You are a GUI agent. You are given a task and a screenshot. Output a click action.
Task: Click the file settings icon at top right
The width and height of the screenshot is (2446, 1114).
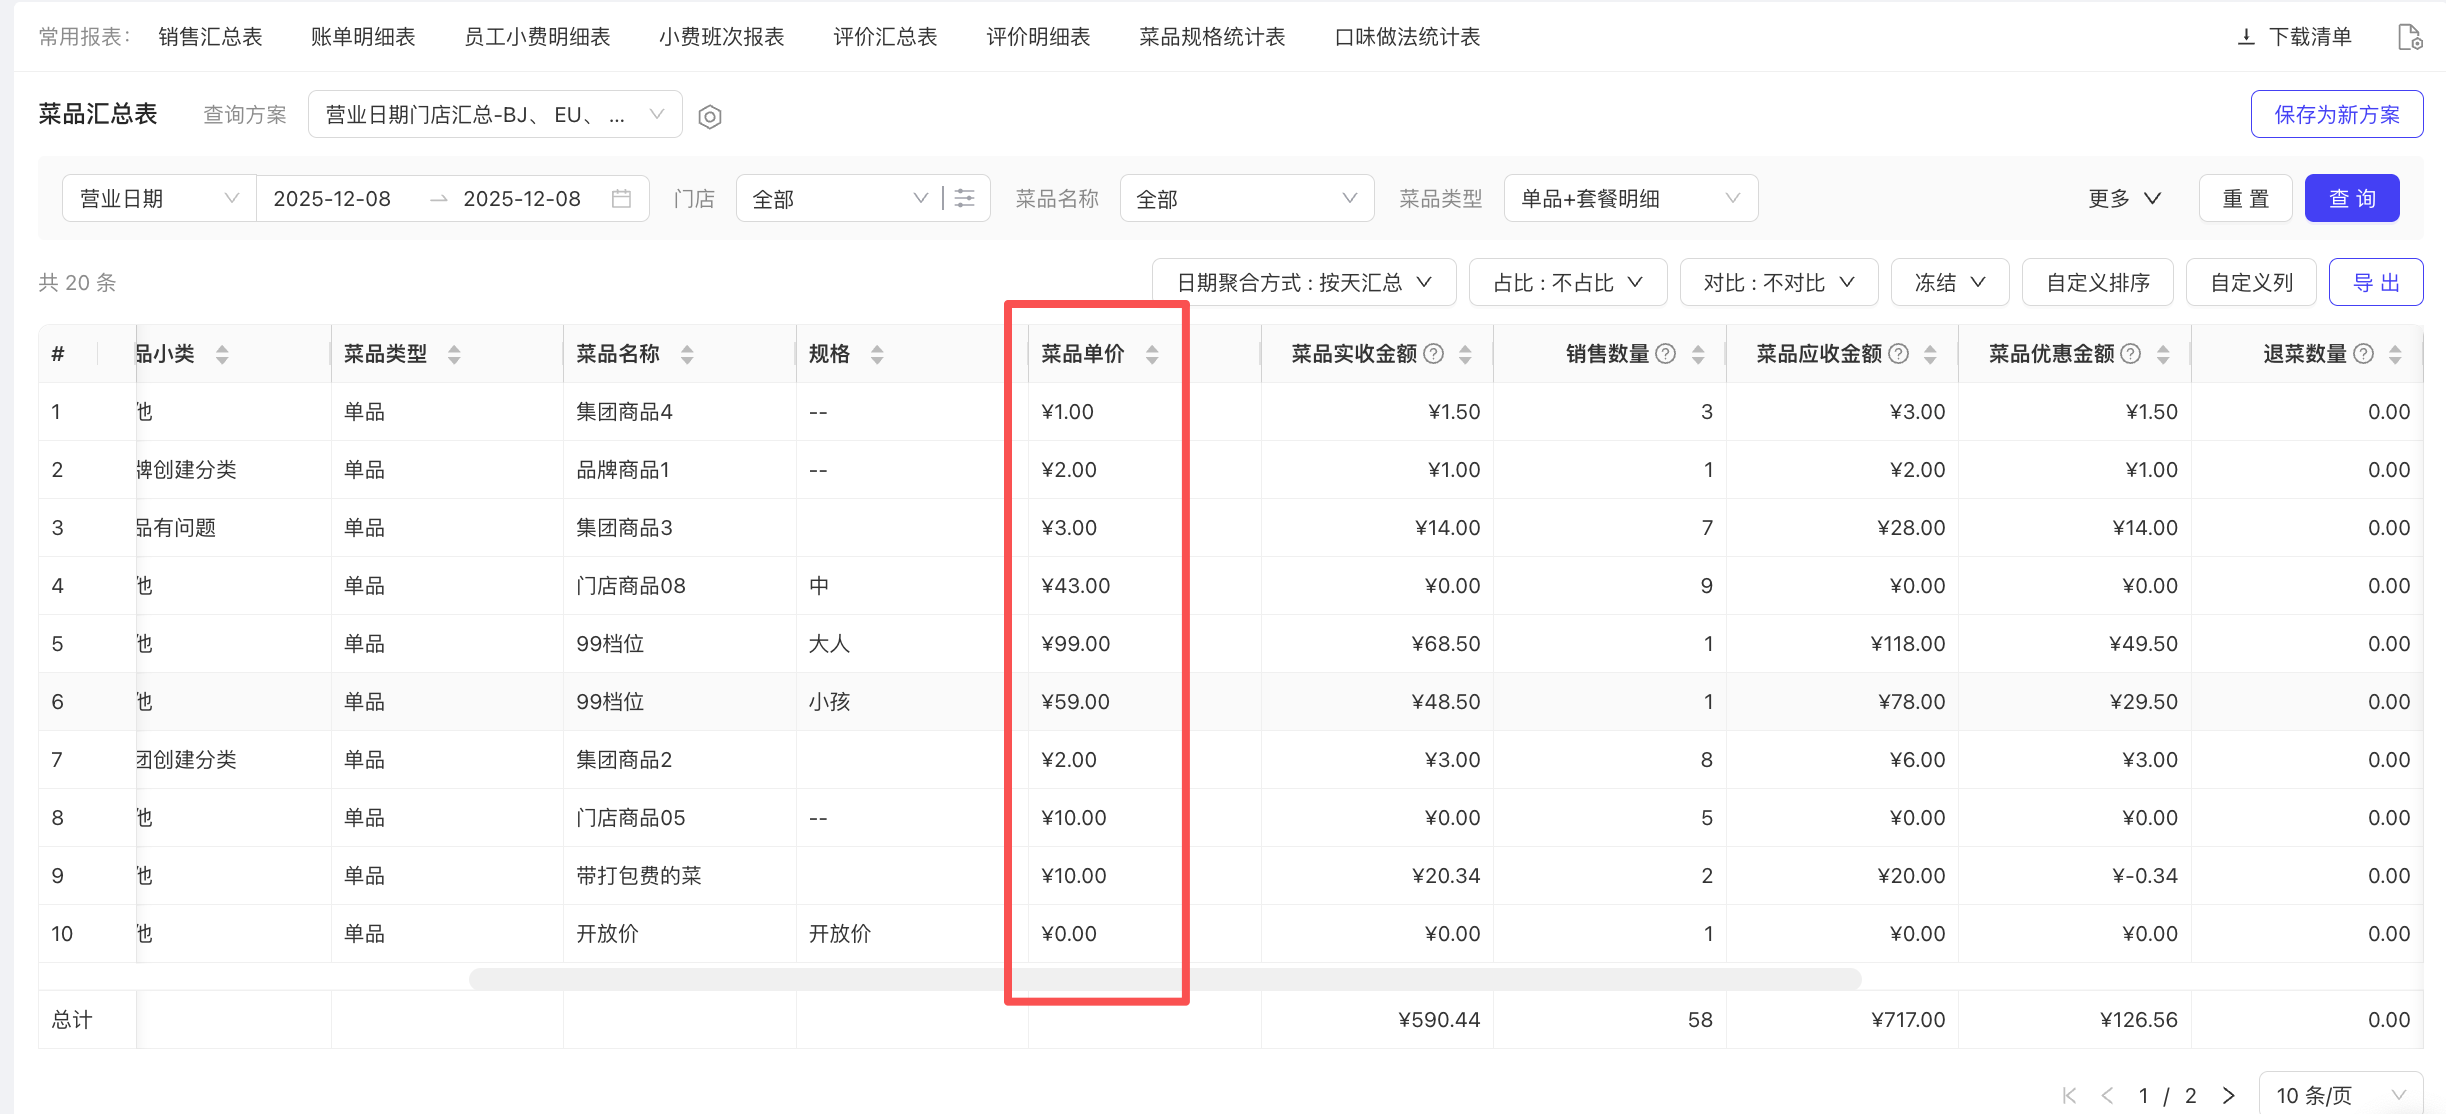pyautogui.click(x=2410, y=37)
